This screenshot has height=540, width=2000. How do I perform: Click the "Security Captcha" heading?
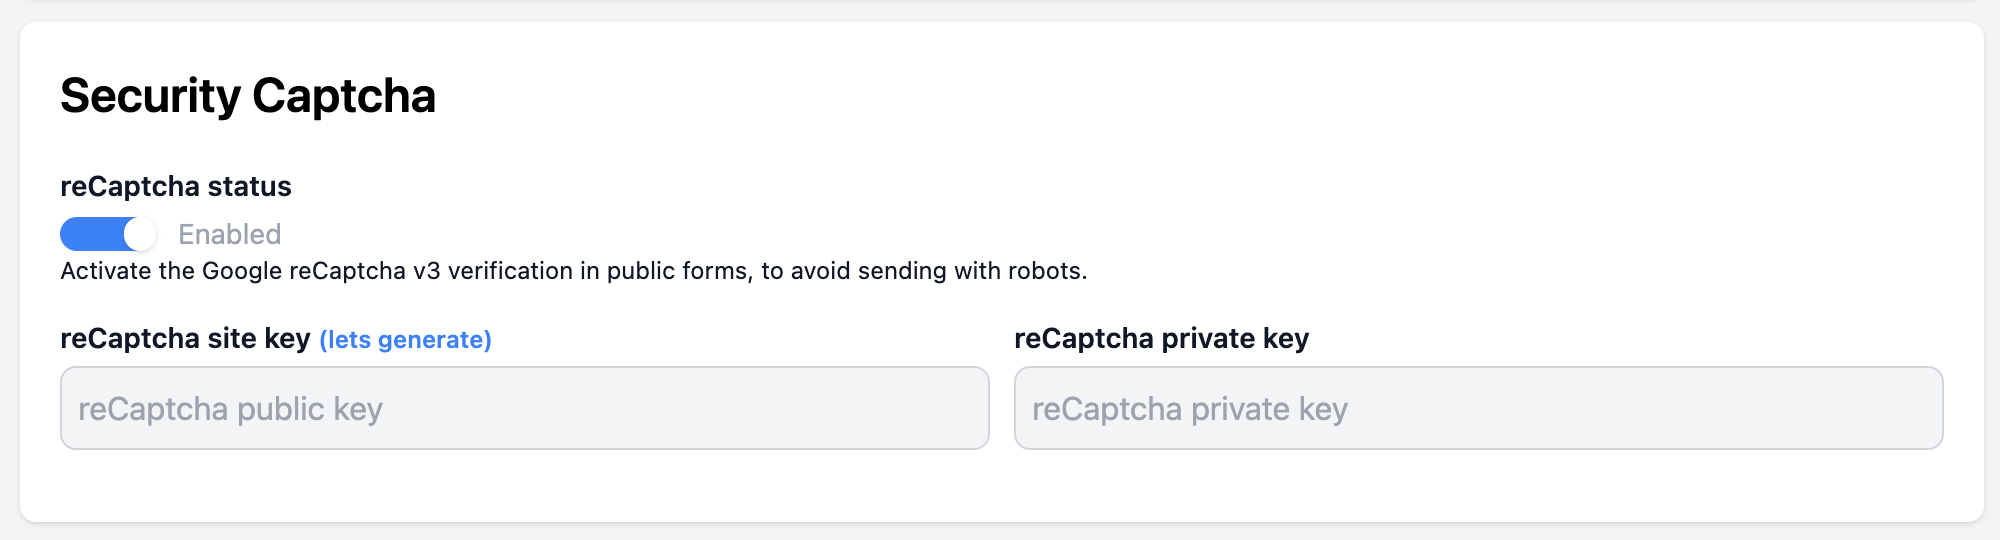[x=248, y=96]
